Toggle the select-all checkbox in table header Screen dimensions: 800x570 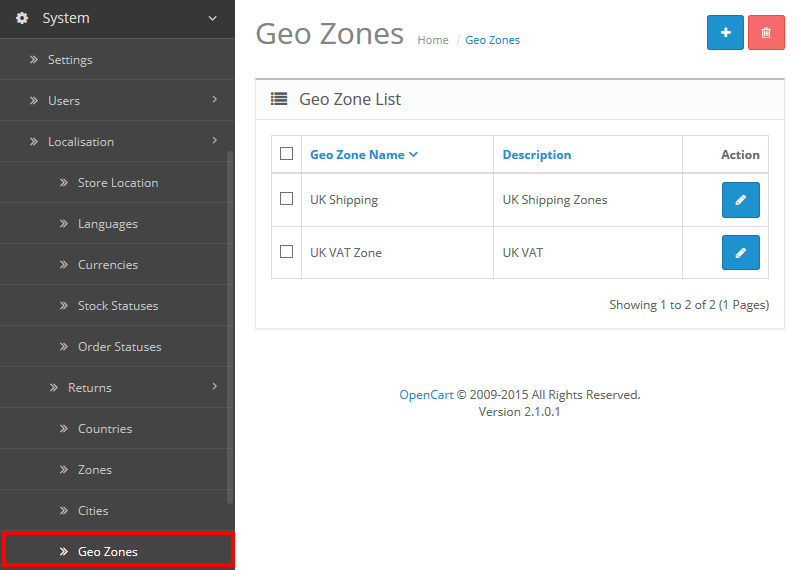tap(287, 154)
